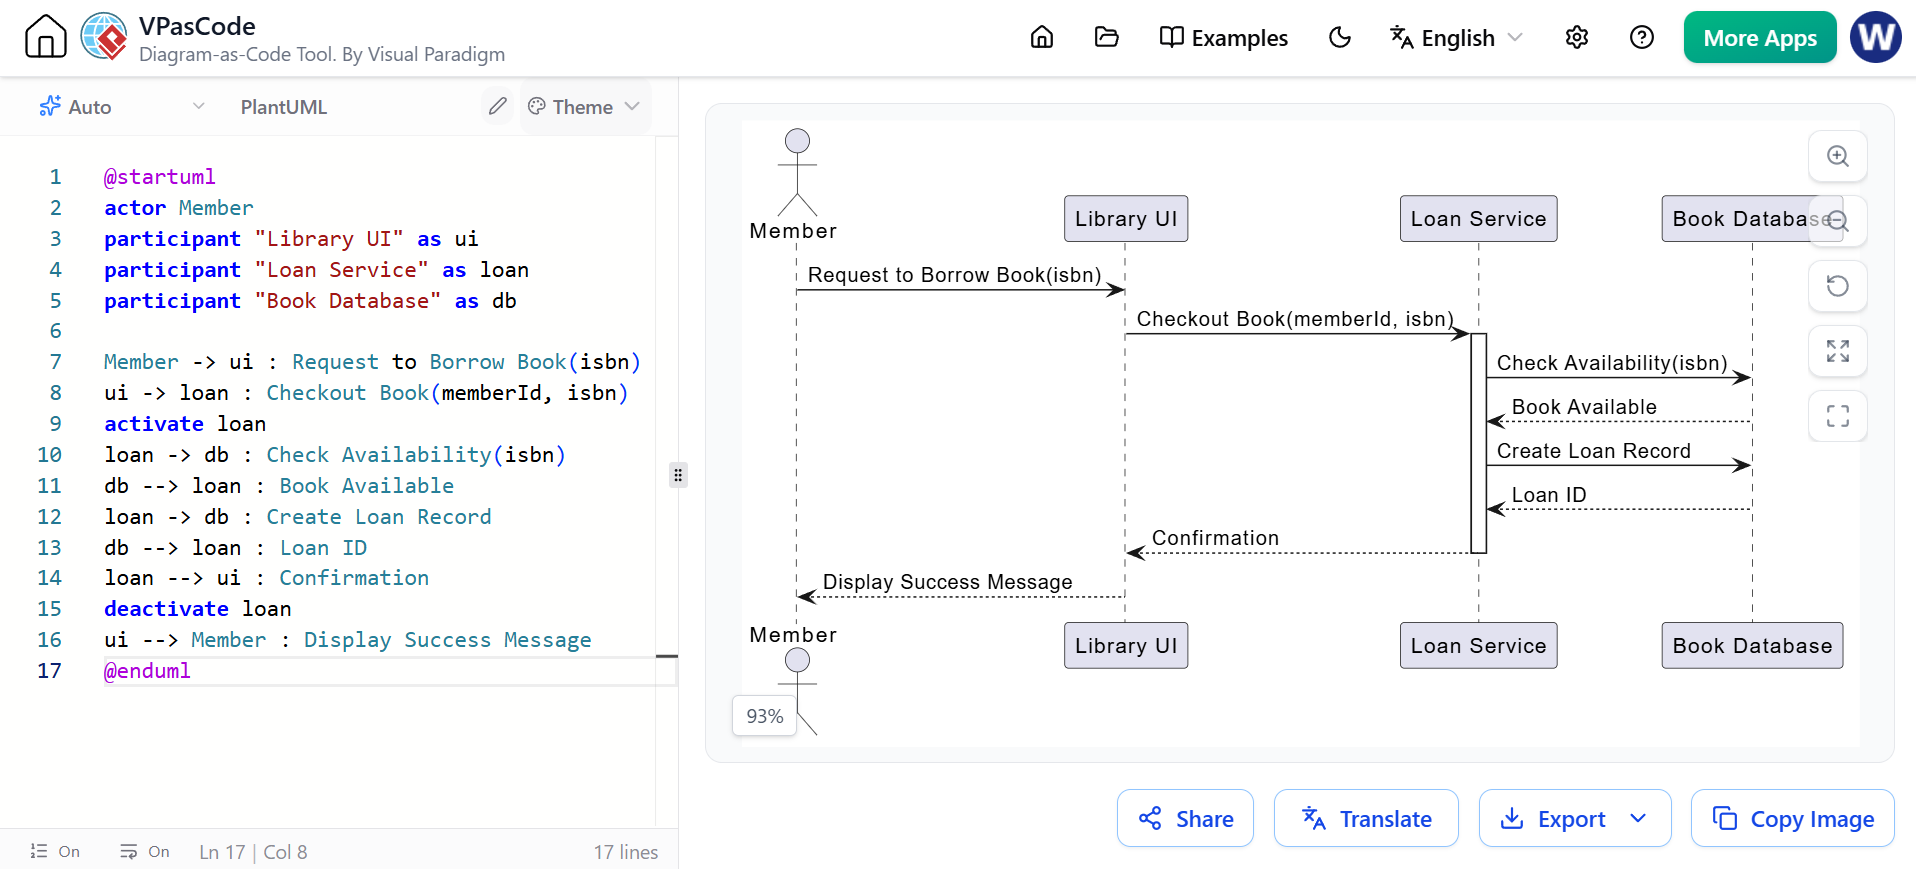Click the 'Check Availability(isbn)' diagram label
Viewport: 1916px width, 869px height.
point(1612,363)
